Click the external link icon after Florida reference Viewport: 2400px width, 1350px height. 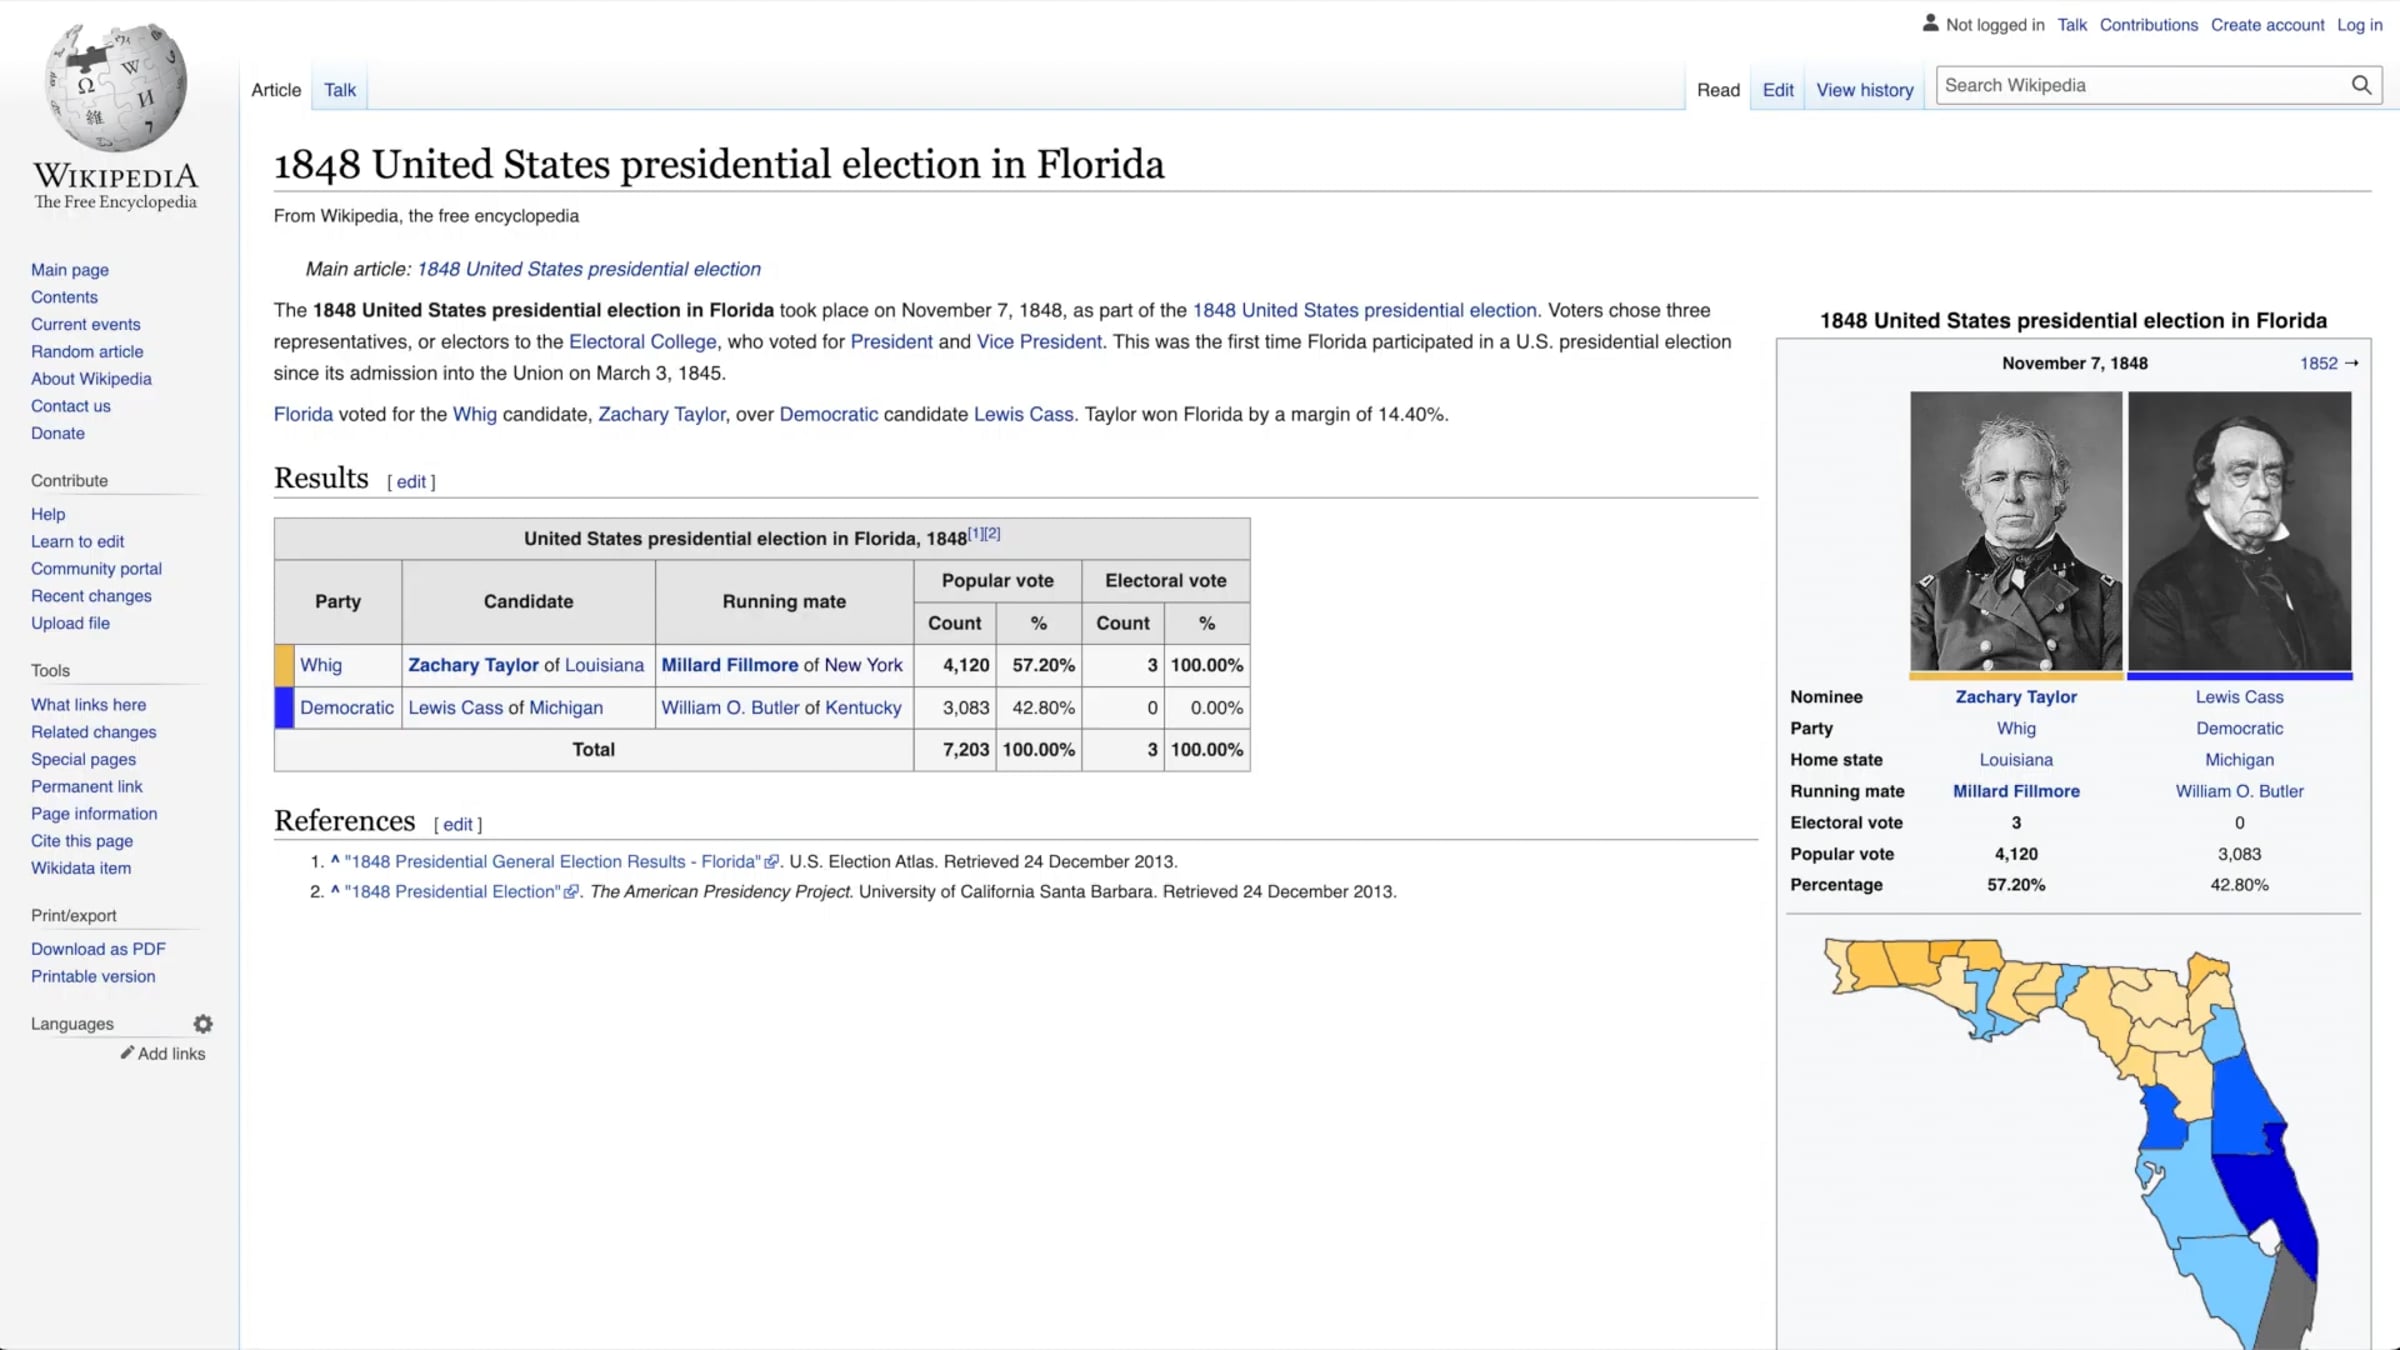click(x=771, y=862)
